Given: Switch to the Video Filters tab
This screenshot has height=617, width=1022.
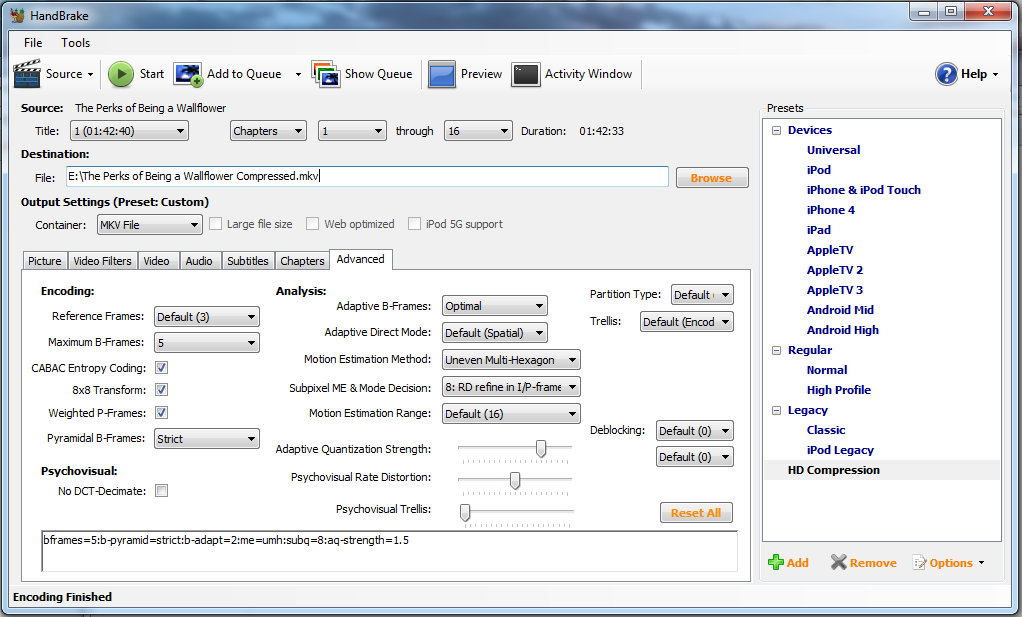Looking at the screenshot, I should (x=102, y=261).
